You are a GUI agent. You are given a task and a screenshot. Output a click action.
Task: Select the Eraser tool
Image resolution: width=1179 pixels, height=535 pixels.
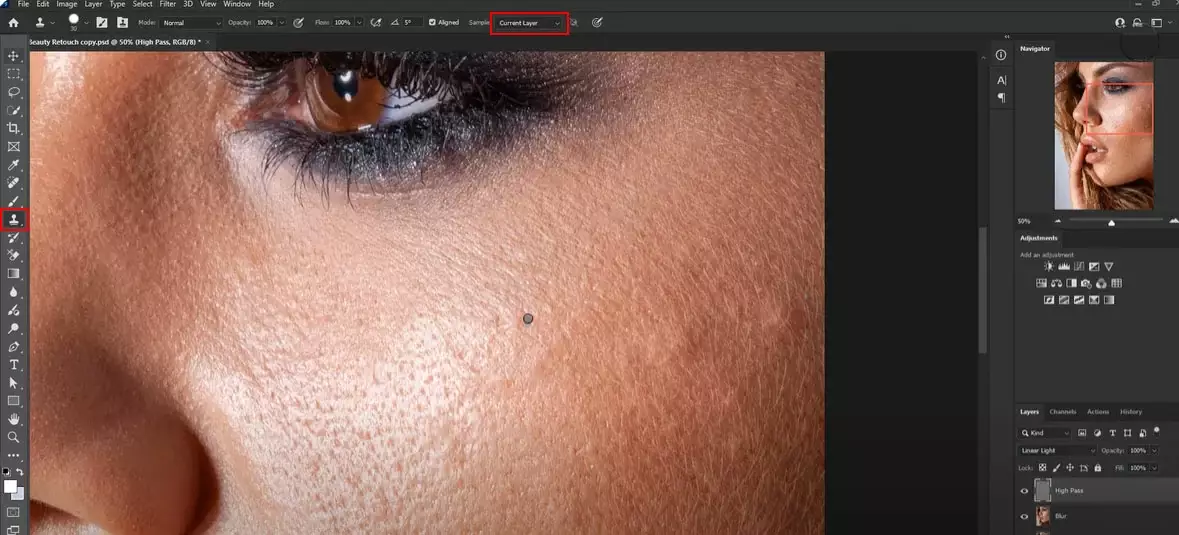click(x=14, y=255)
